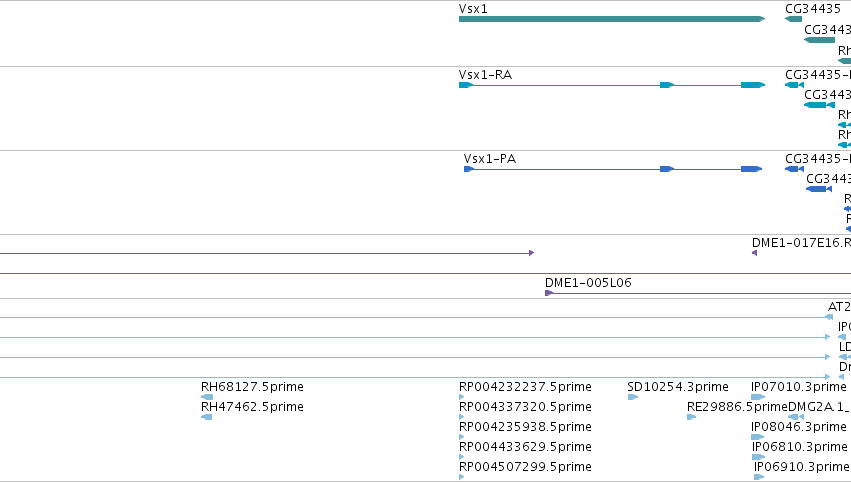This screenshot has height=482, width=851.
Task: Select the RH68127.5prime EST arrow
Action: pyautogui.click(x=206, y=397)
